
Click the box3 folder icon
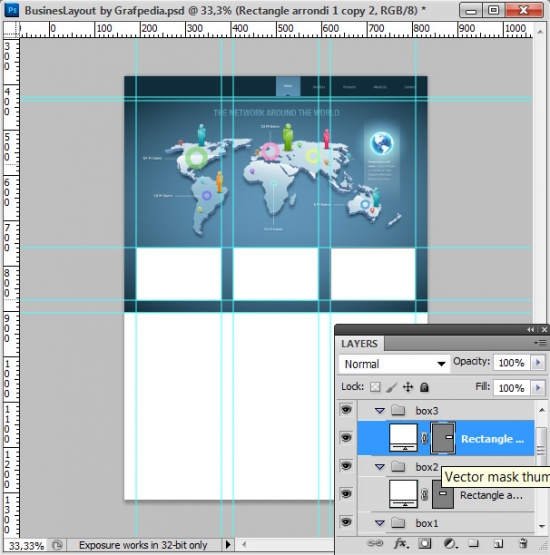398,411
